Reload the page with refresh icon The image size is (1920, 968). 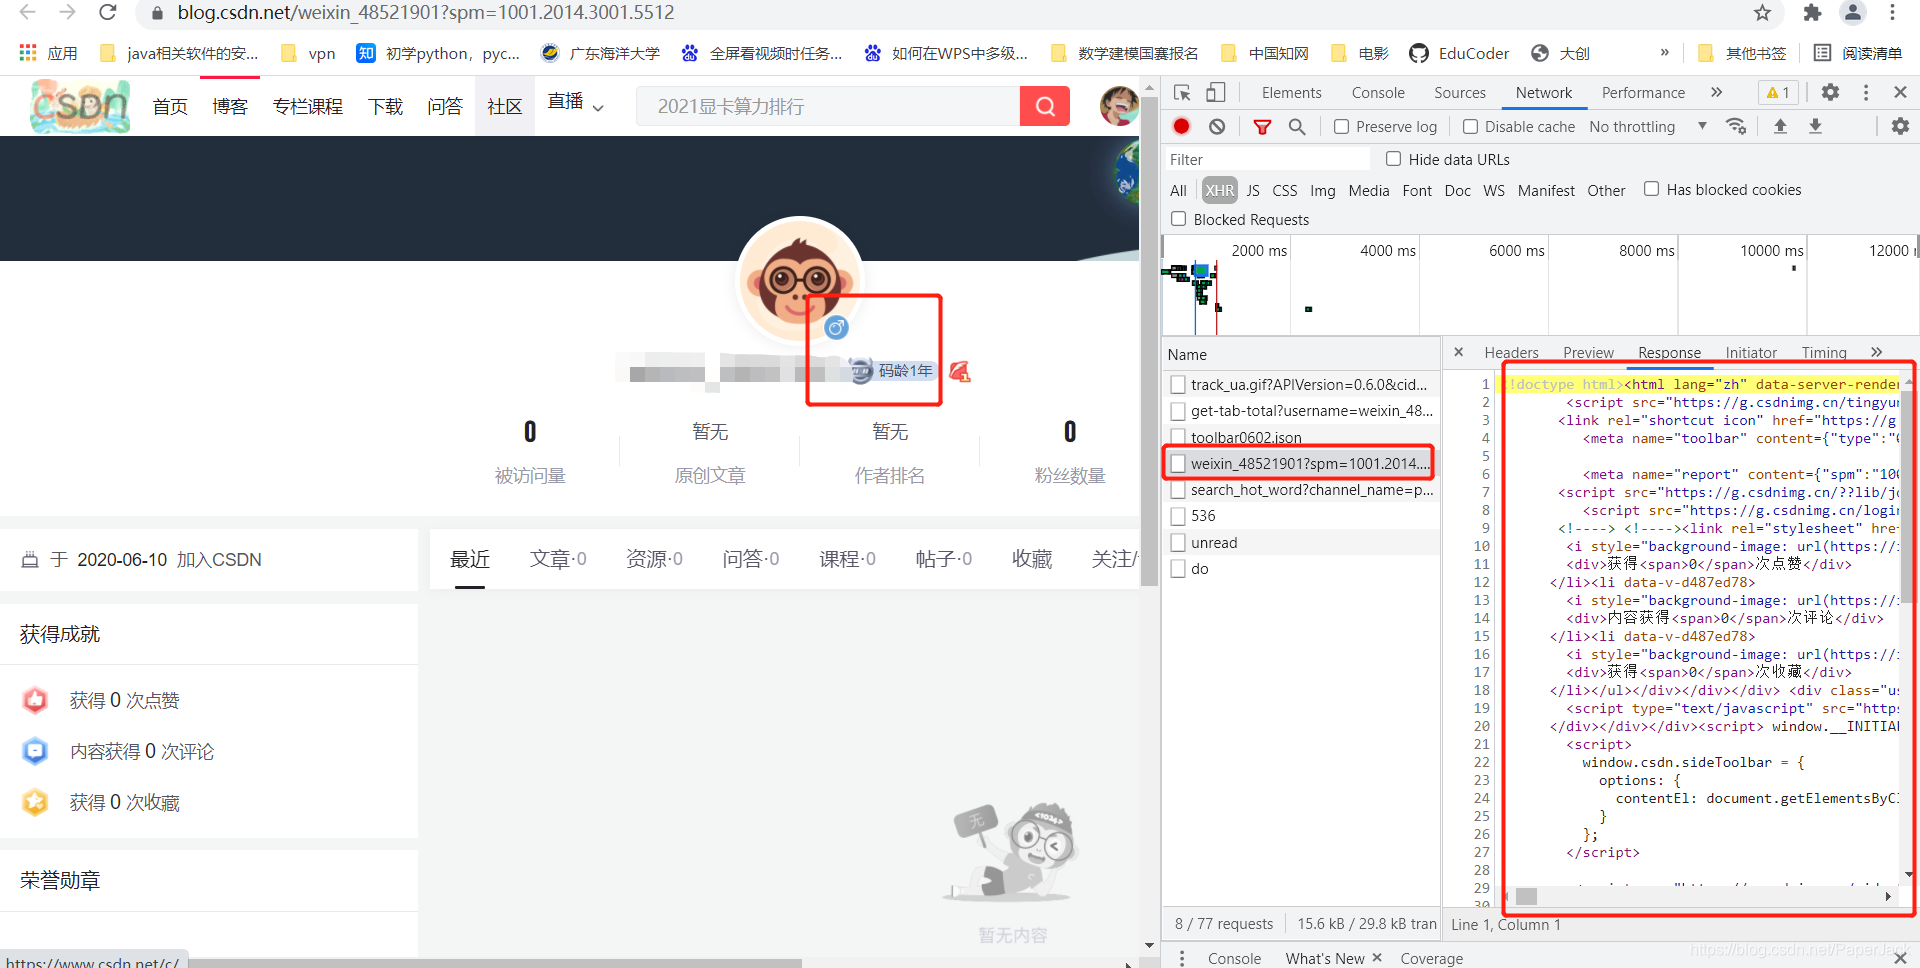108,12
